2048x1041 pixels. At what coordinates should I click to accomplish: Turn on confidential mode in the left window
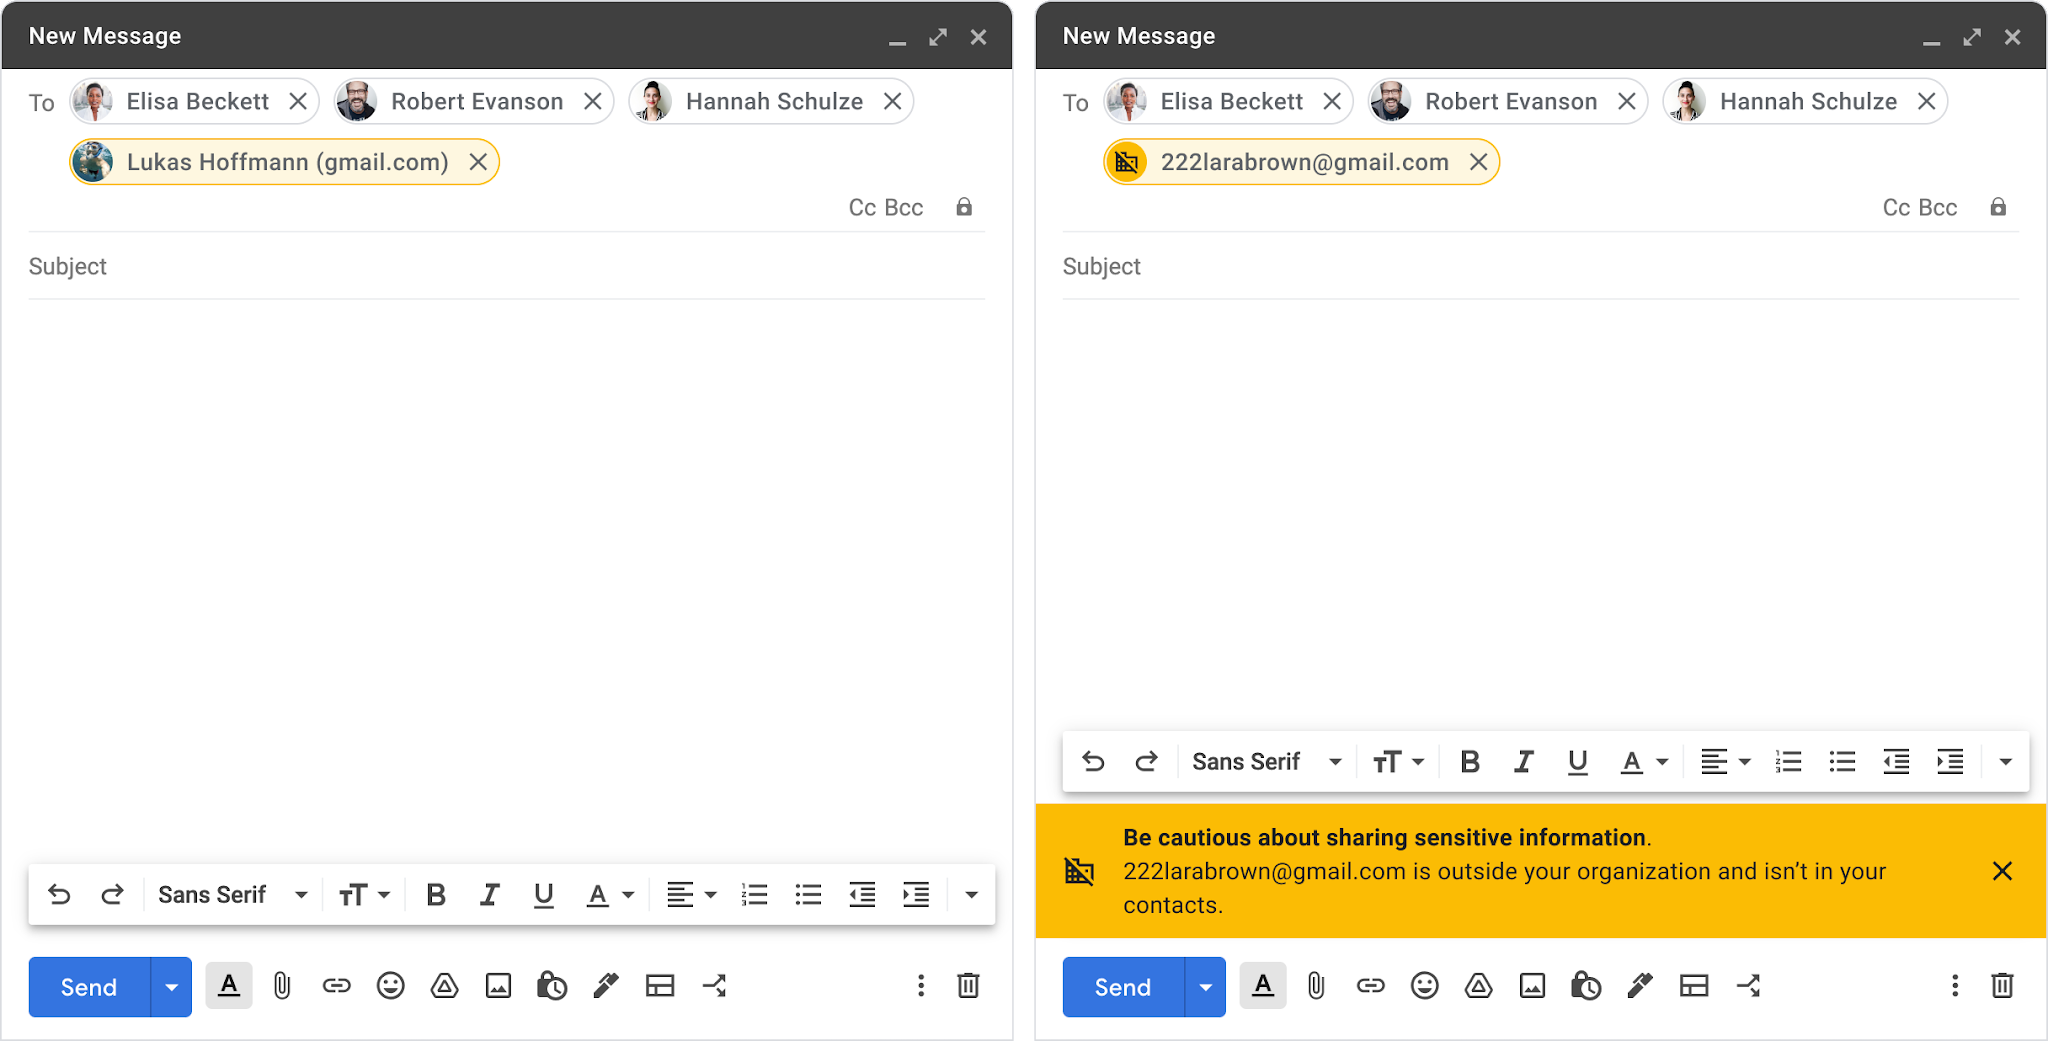(x=551, y=986)
